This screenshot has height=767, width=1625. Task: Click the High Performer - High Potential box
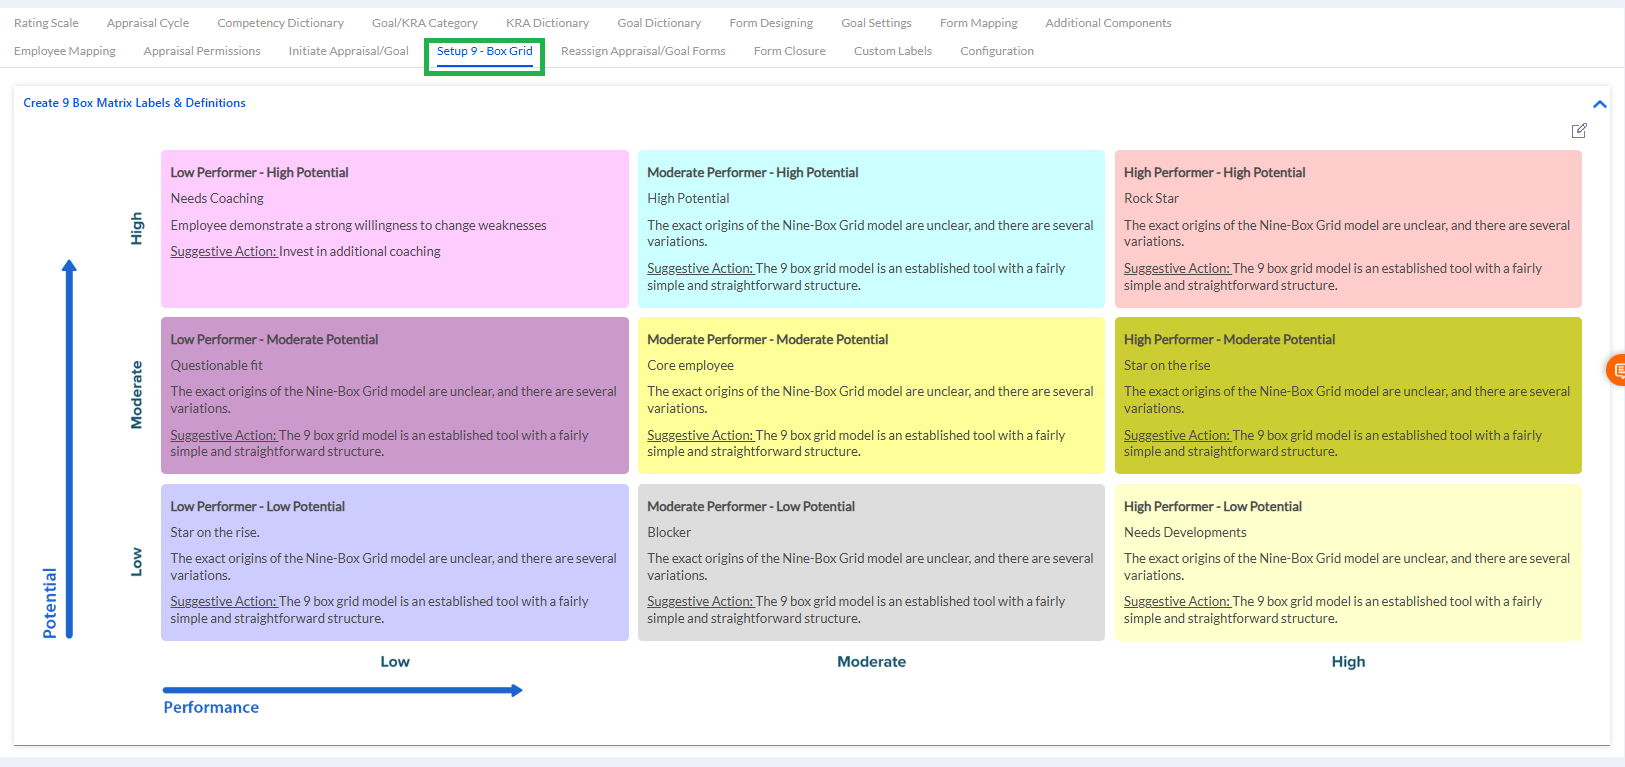(1347, 229)
